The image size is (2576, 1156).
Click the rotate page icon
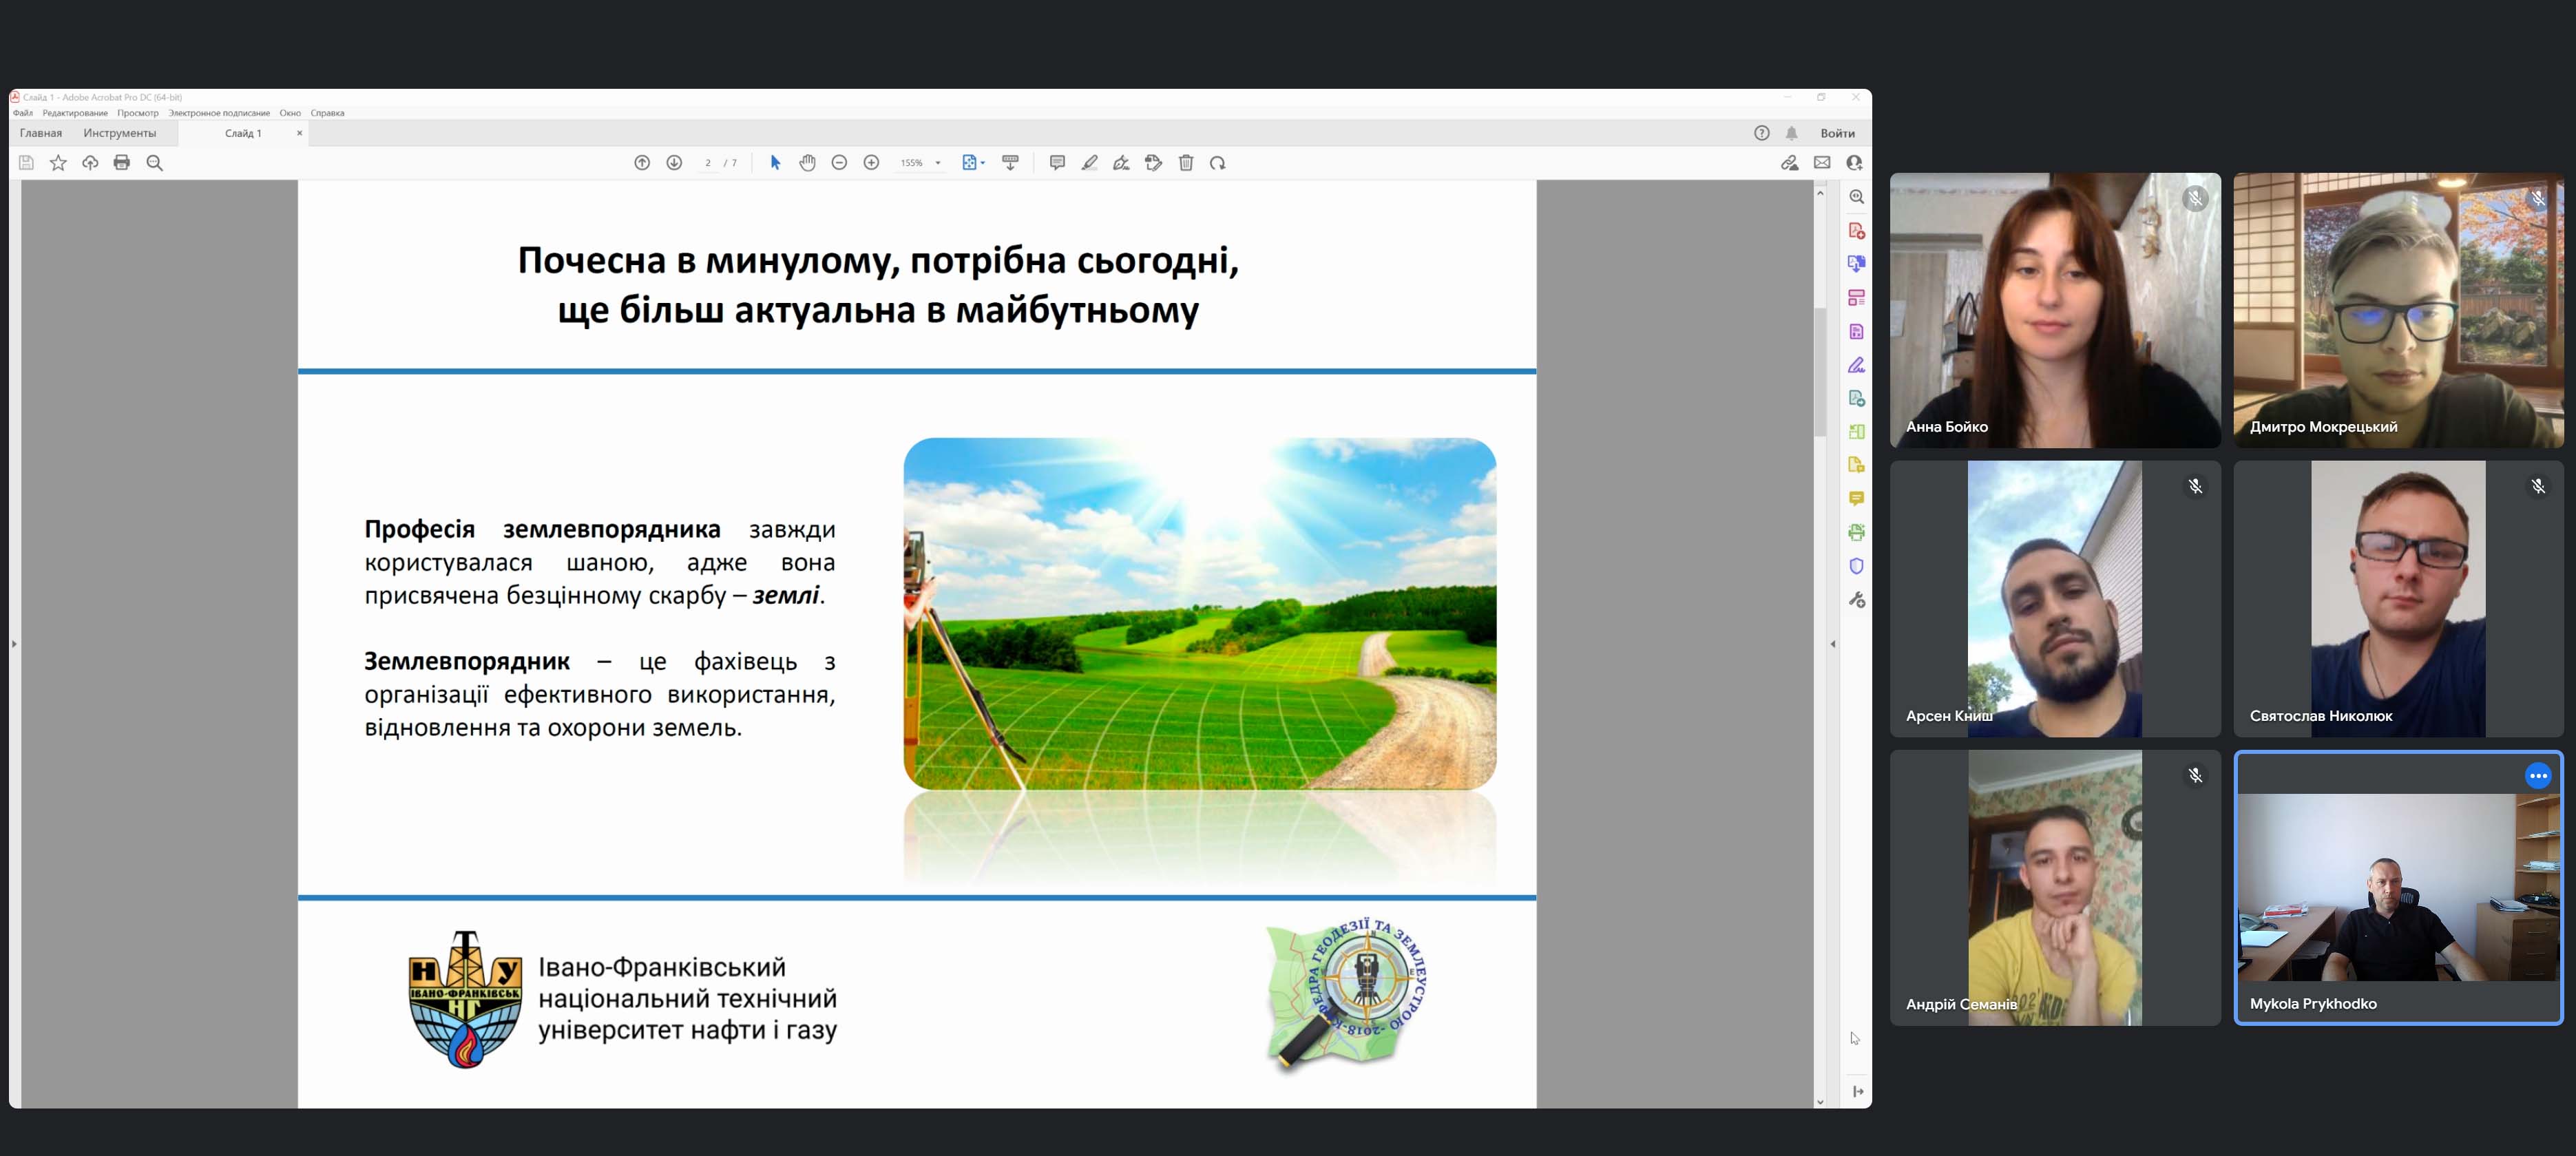click(1217, 163)
